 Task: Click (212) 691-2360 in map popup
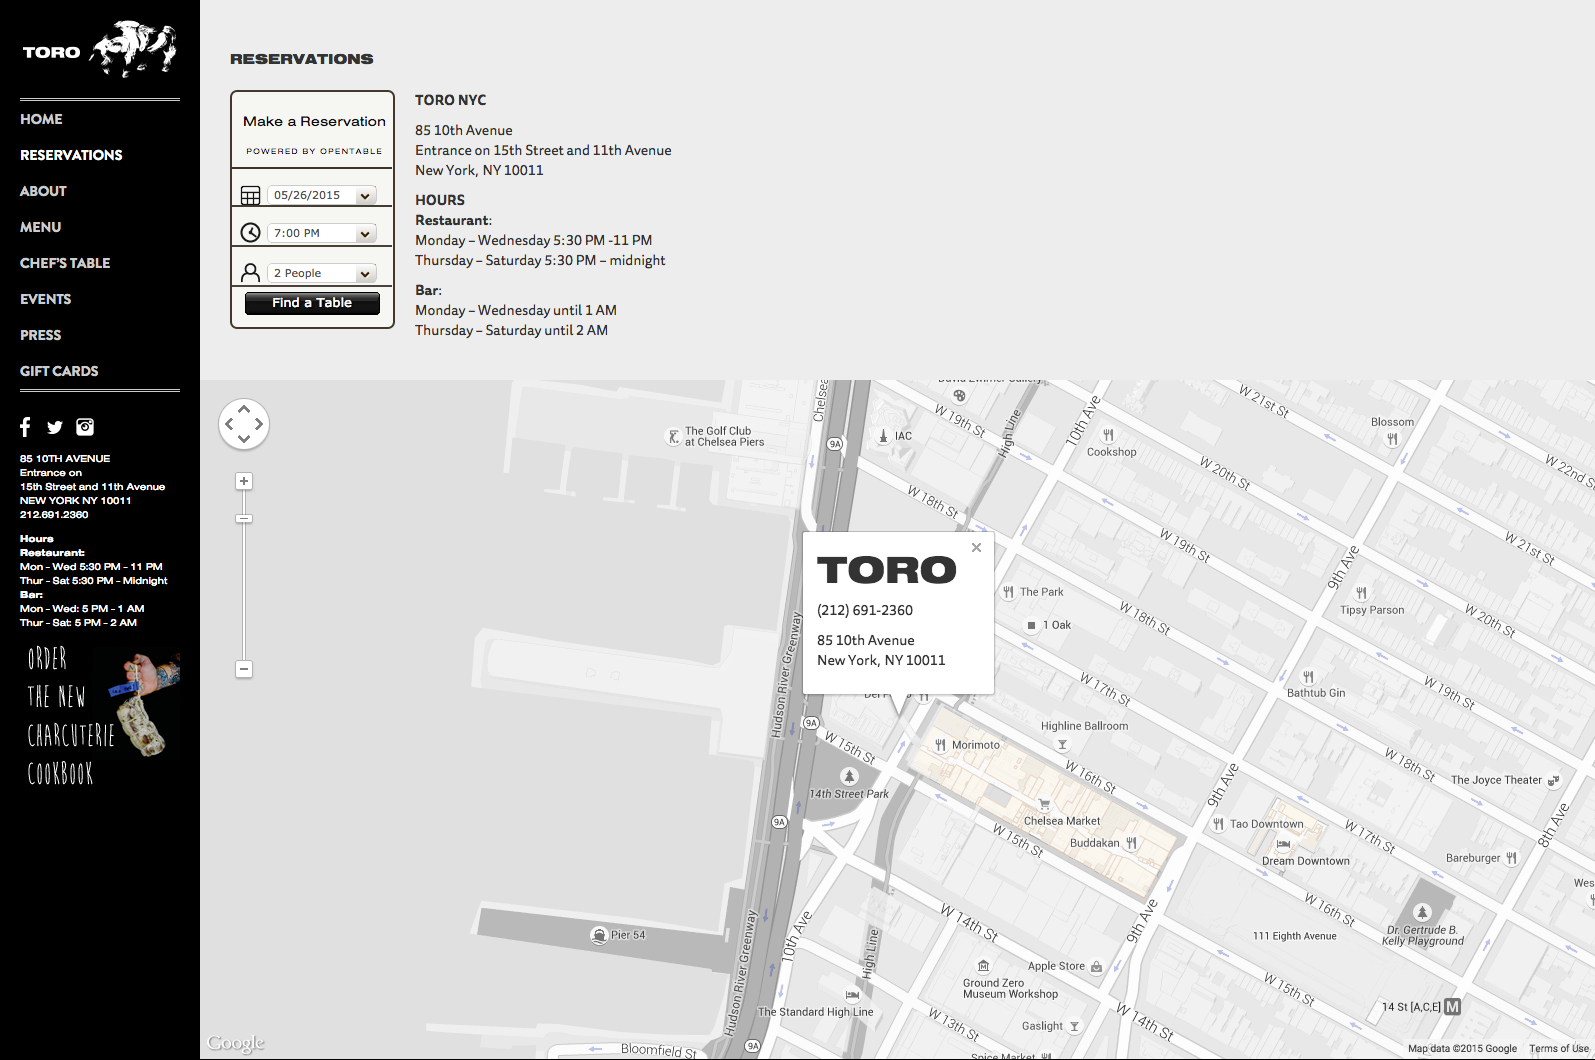click(x=865, y=610)
